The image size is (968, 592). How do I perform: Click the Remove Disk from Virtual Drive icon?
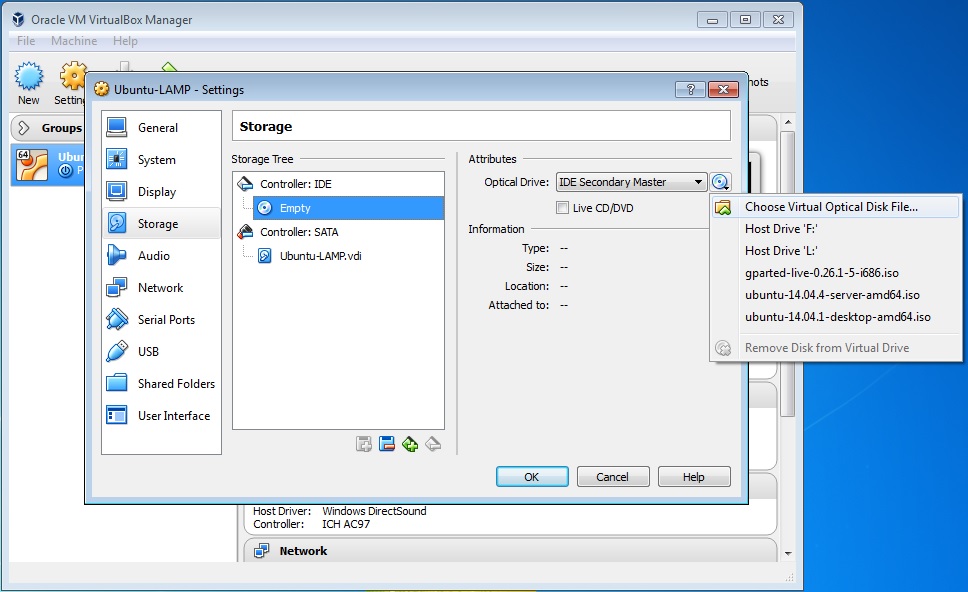(723, 348)
